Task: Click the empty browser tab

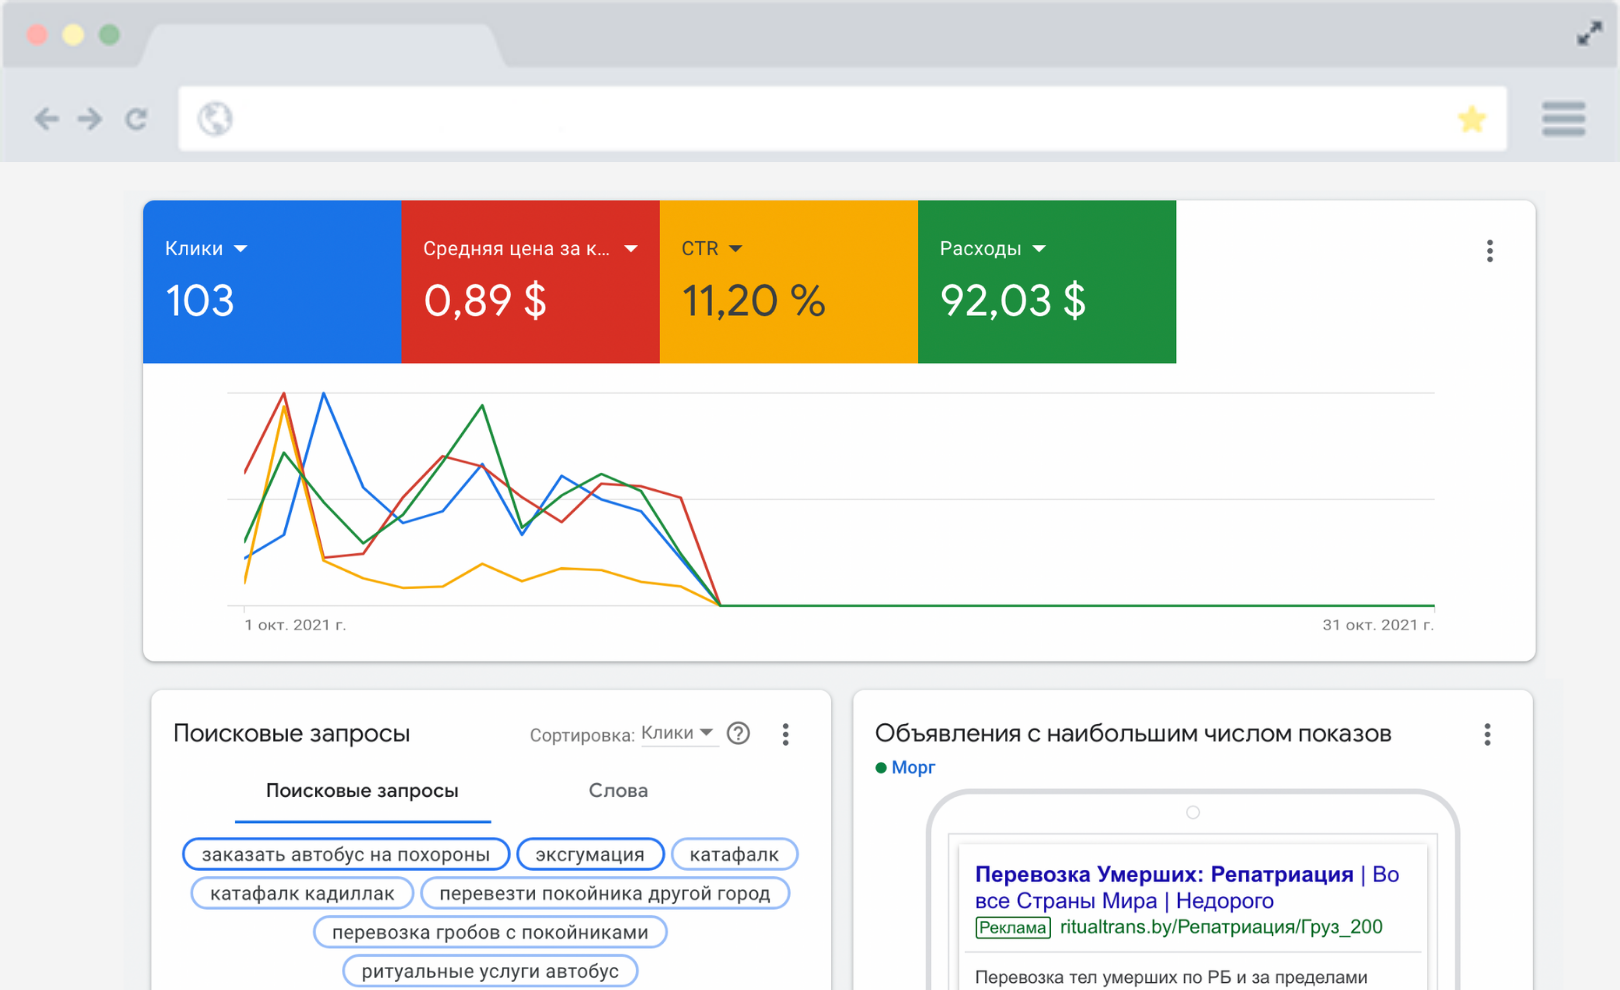Action: 322,44
